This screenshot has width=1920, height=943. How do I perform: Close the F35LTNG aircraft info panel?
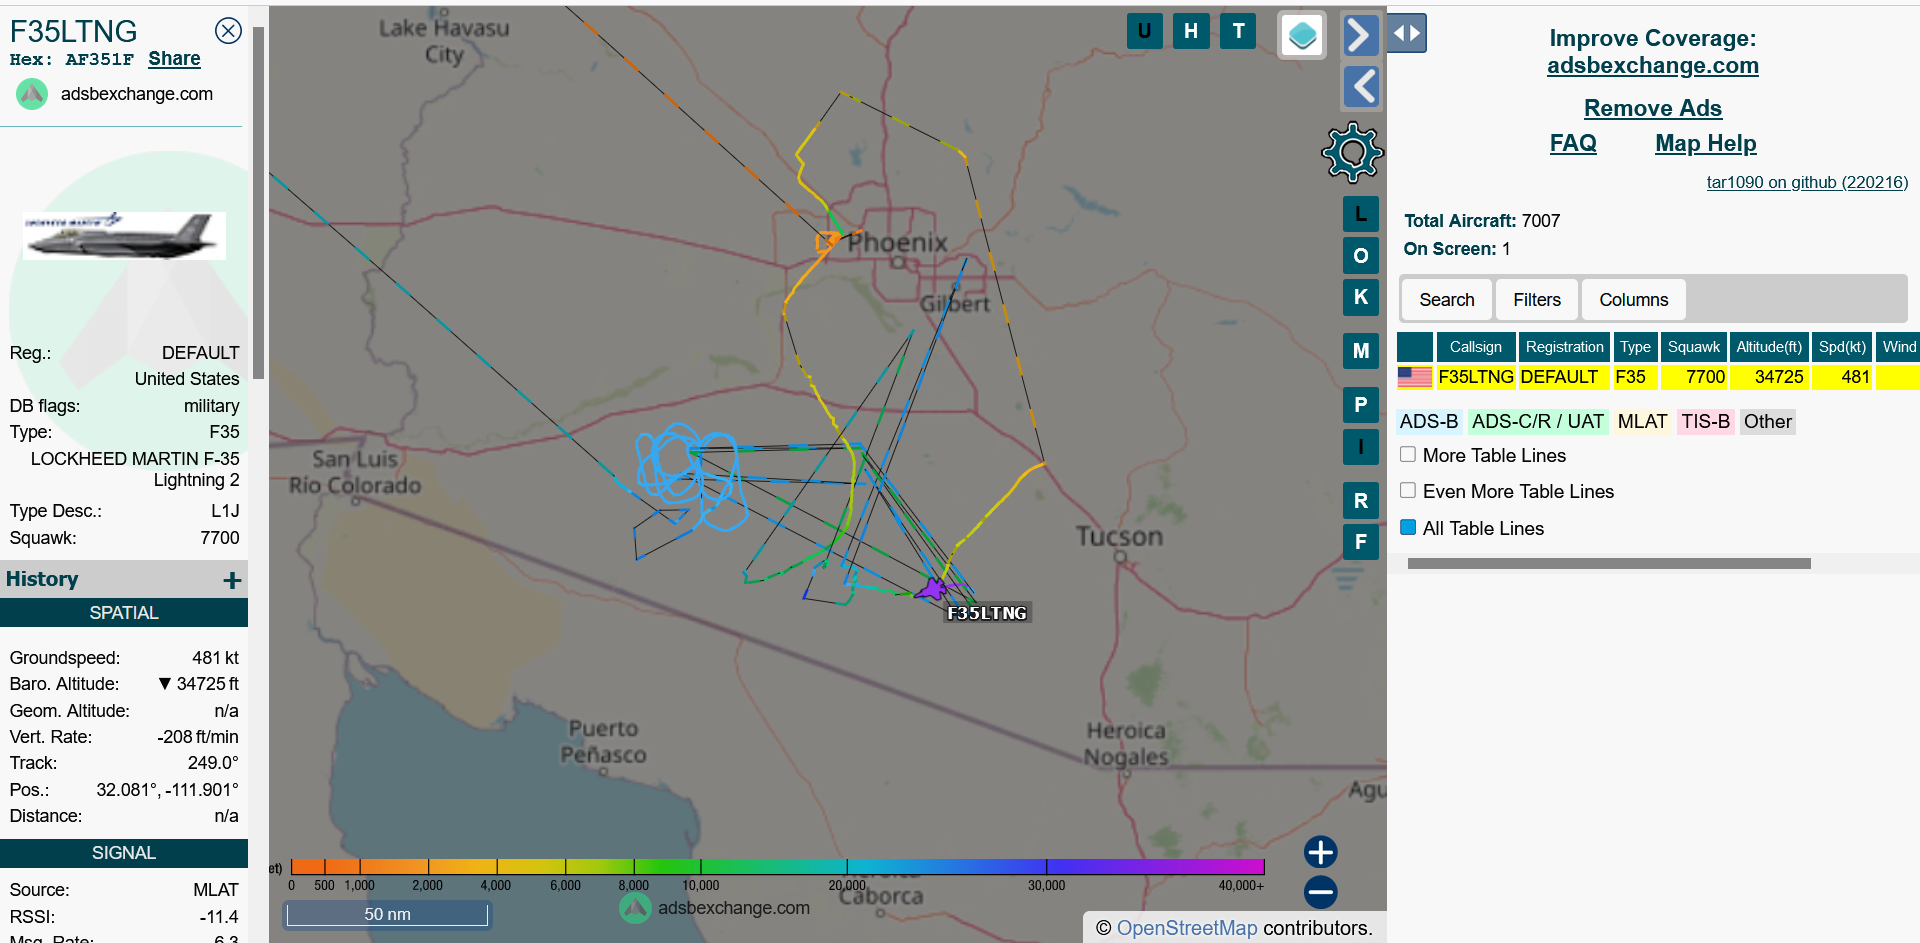tap(228, 31)
